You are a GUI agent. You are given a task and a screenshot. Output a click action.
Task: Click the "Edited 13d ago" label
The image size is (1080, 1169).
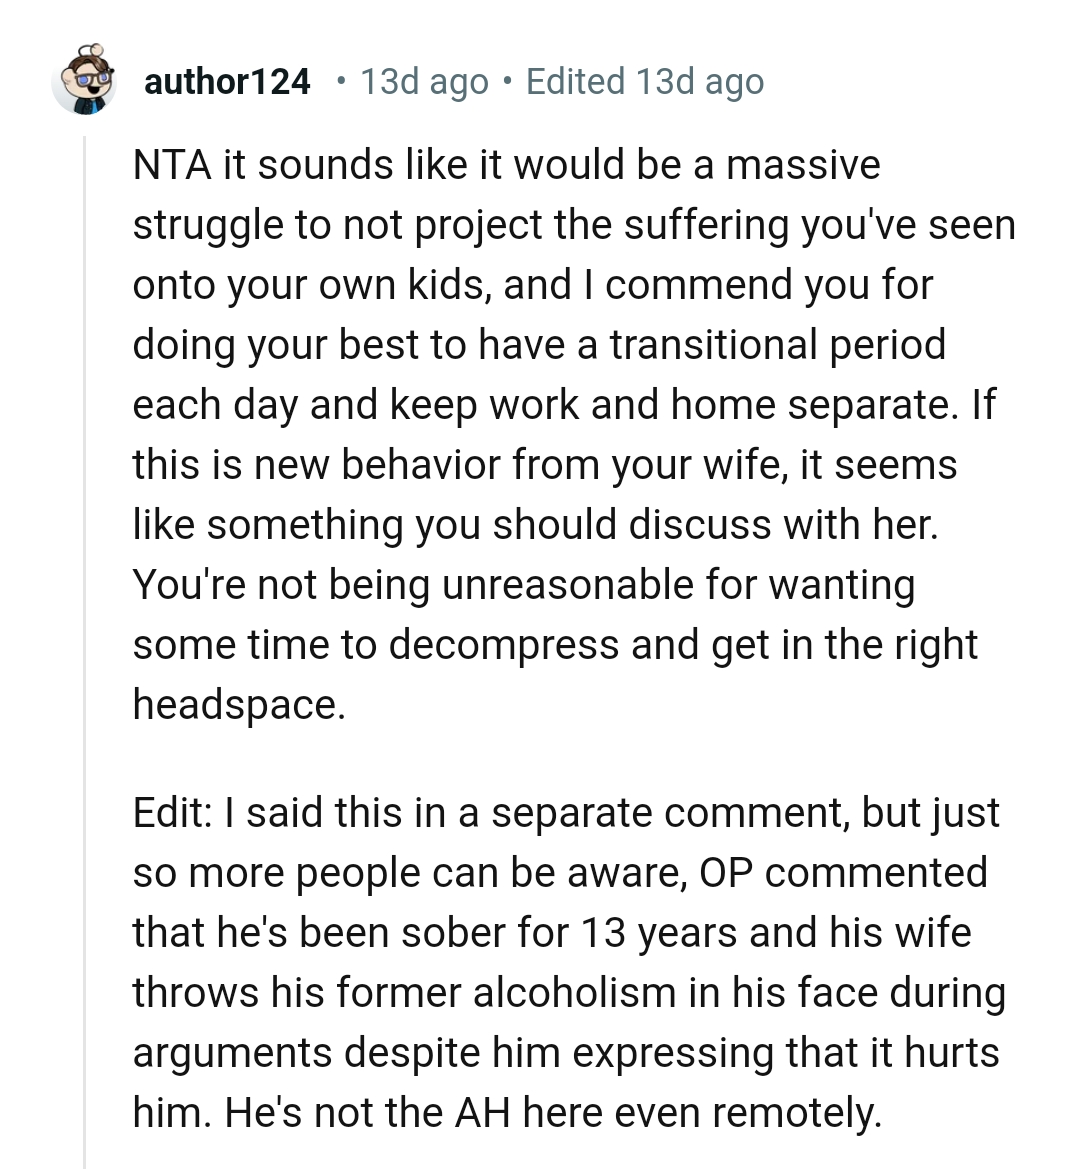click(645, 81)
